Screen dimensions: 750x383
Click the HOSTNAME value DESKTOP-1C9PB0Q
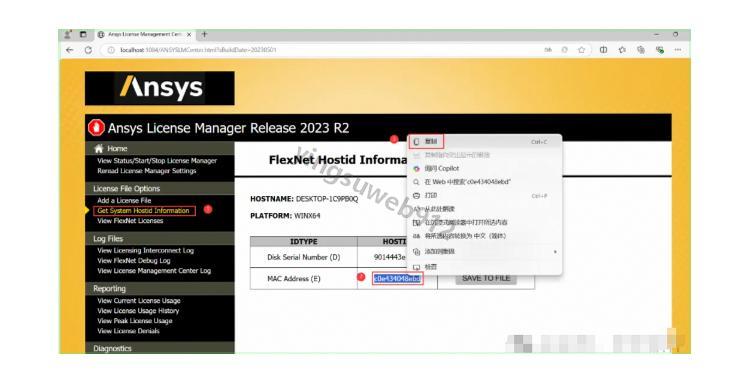pyautogui.click(x=327, y=198)
